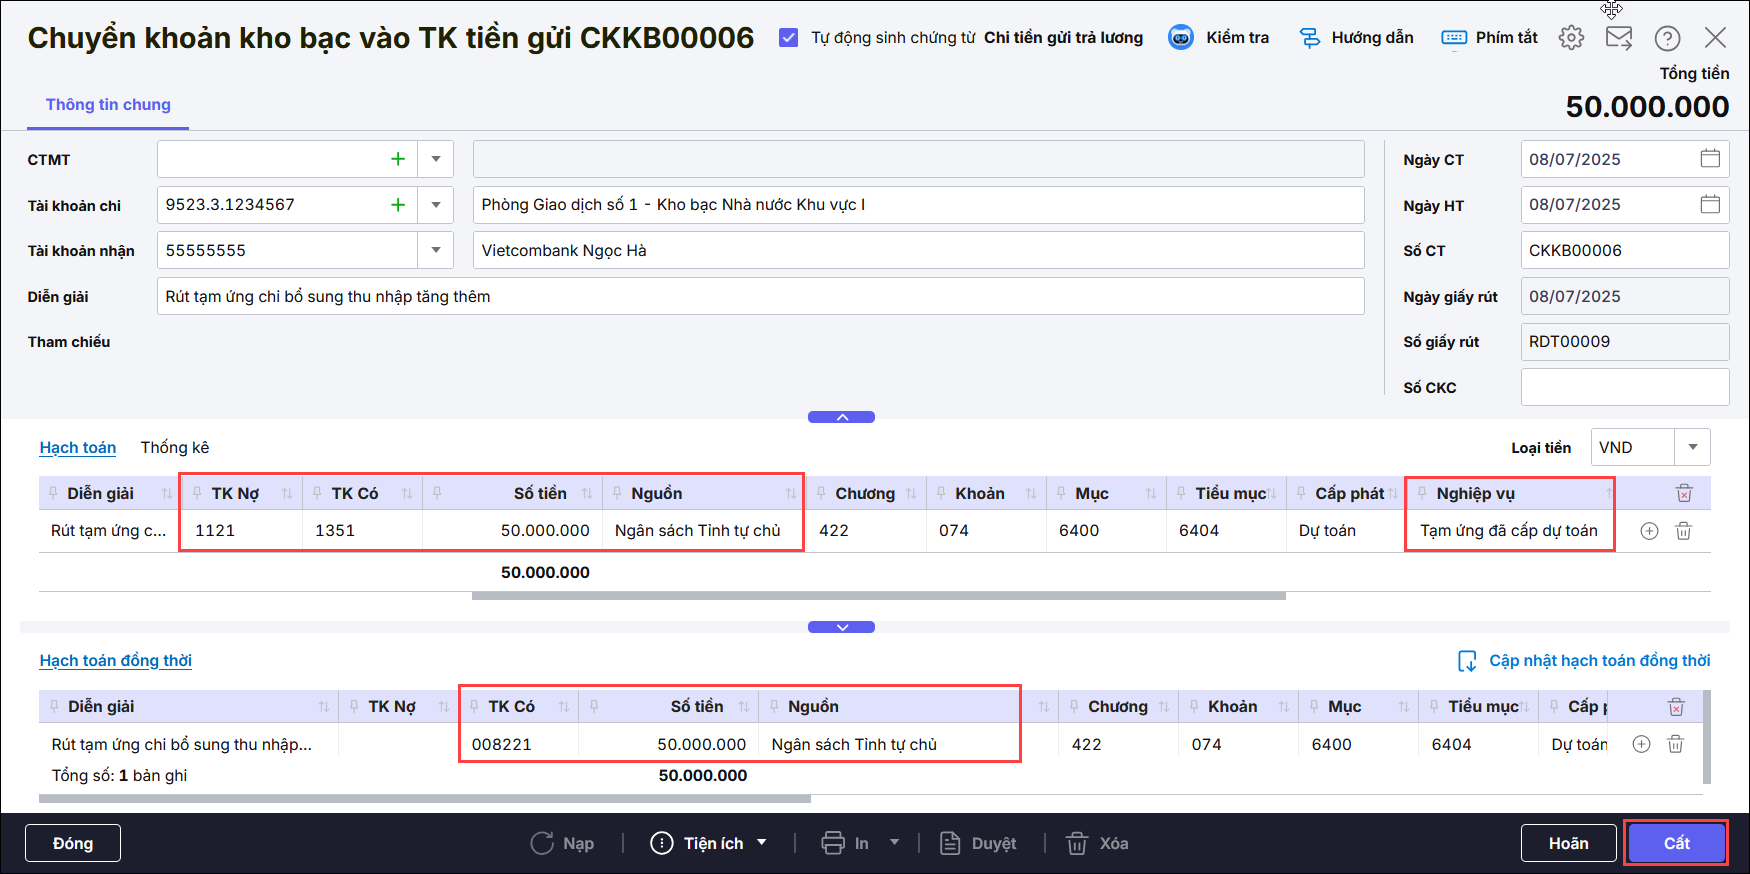Image resolution: width=1750 pixels, height=874 pixels.
Task: Open the Tài khoản nhận dropdown
Action: 436,250
